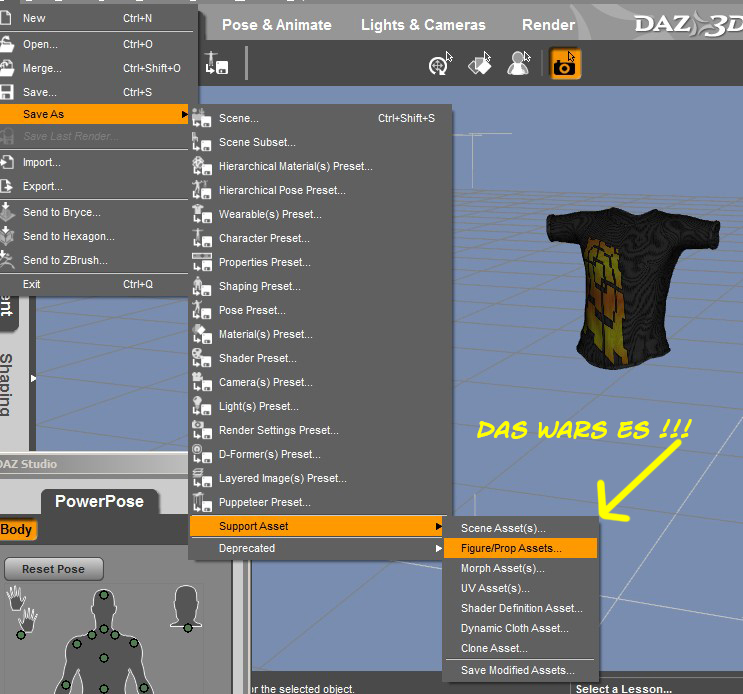Select the surface selection tool in toolbar
The image size is (743, 694).
point(479,63)
